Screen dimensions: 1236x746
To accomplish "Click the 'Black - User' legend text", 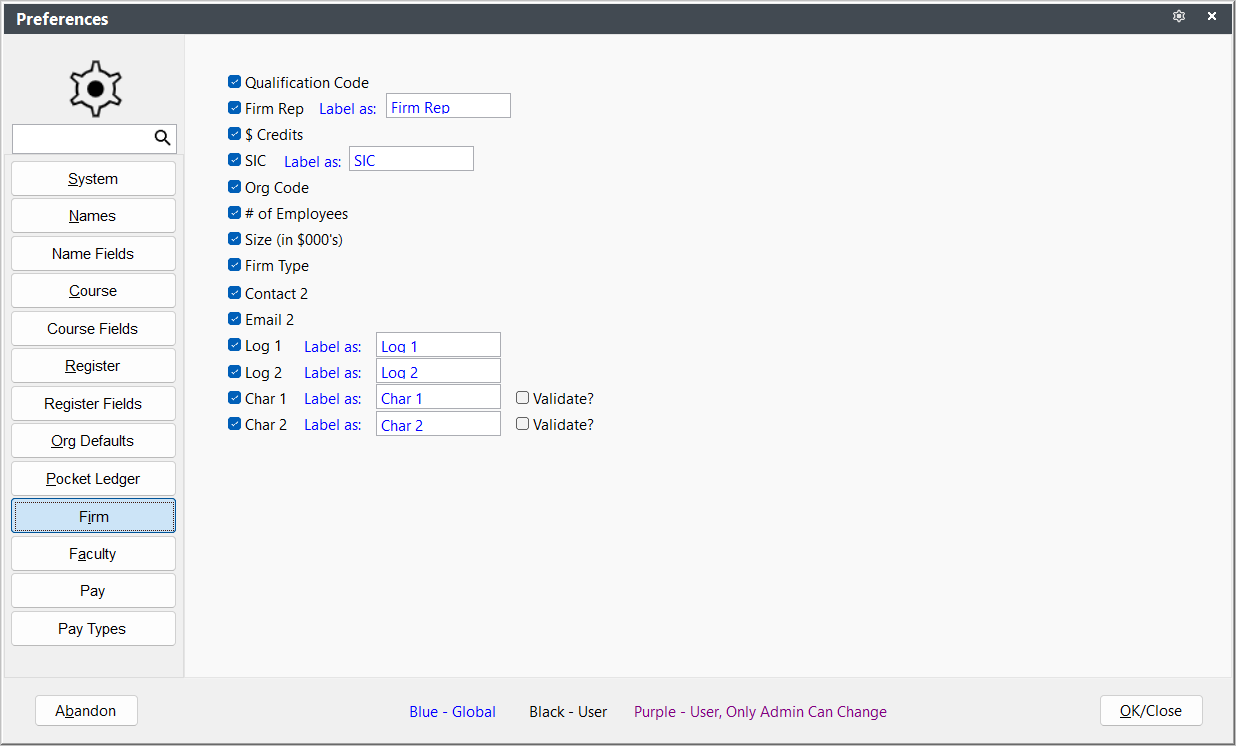I will click(568, 712).
